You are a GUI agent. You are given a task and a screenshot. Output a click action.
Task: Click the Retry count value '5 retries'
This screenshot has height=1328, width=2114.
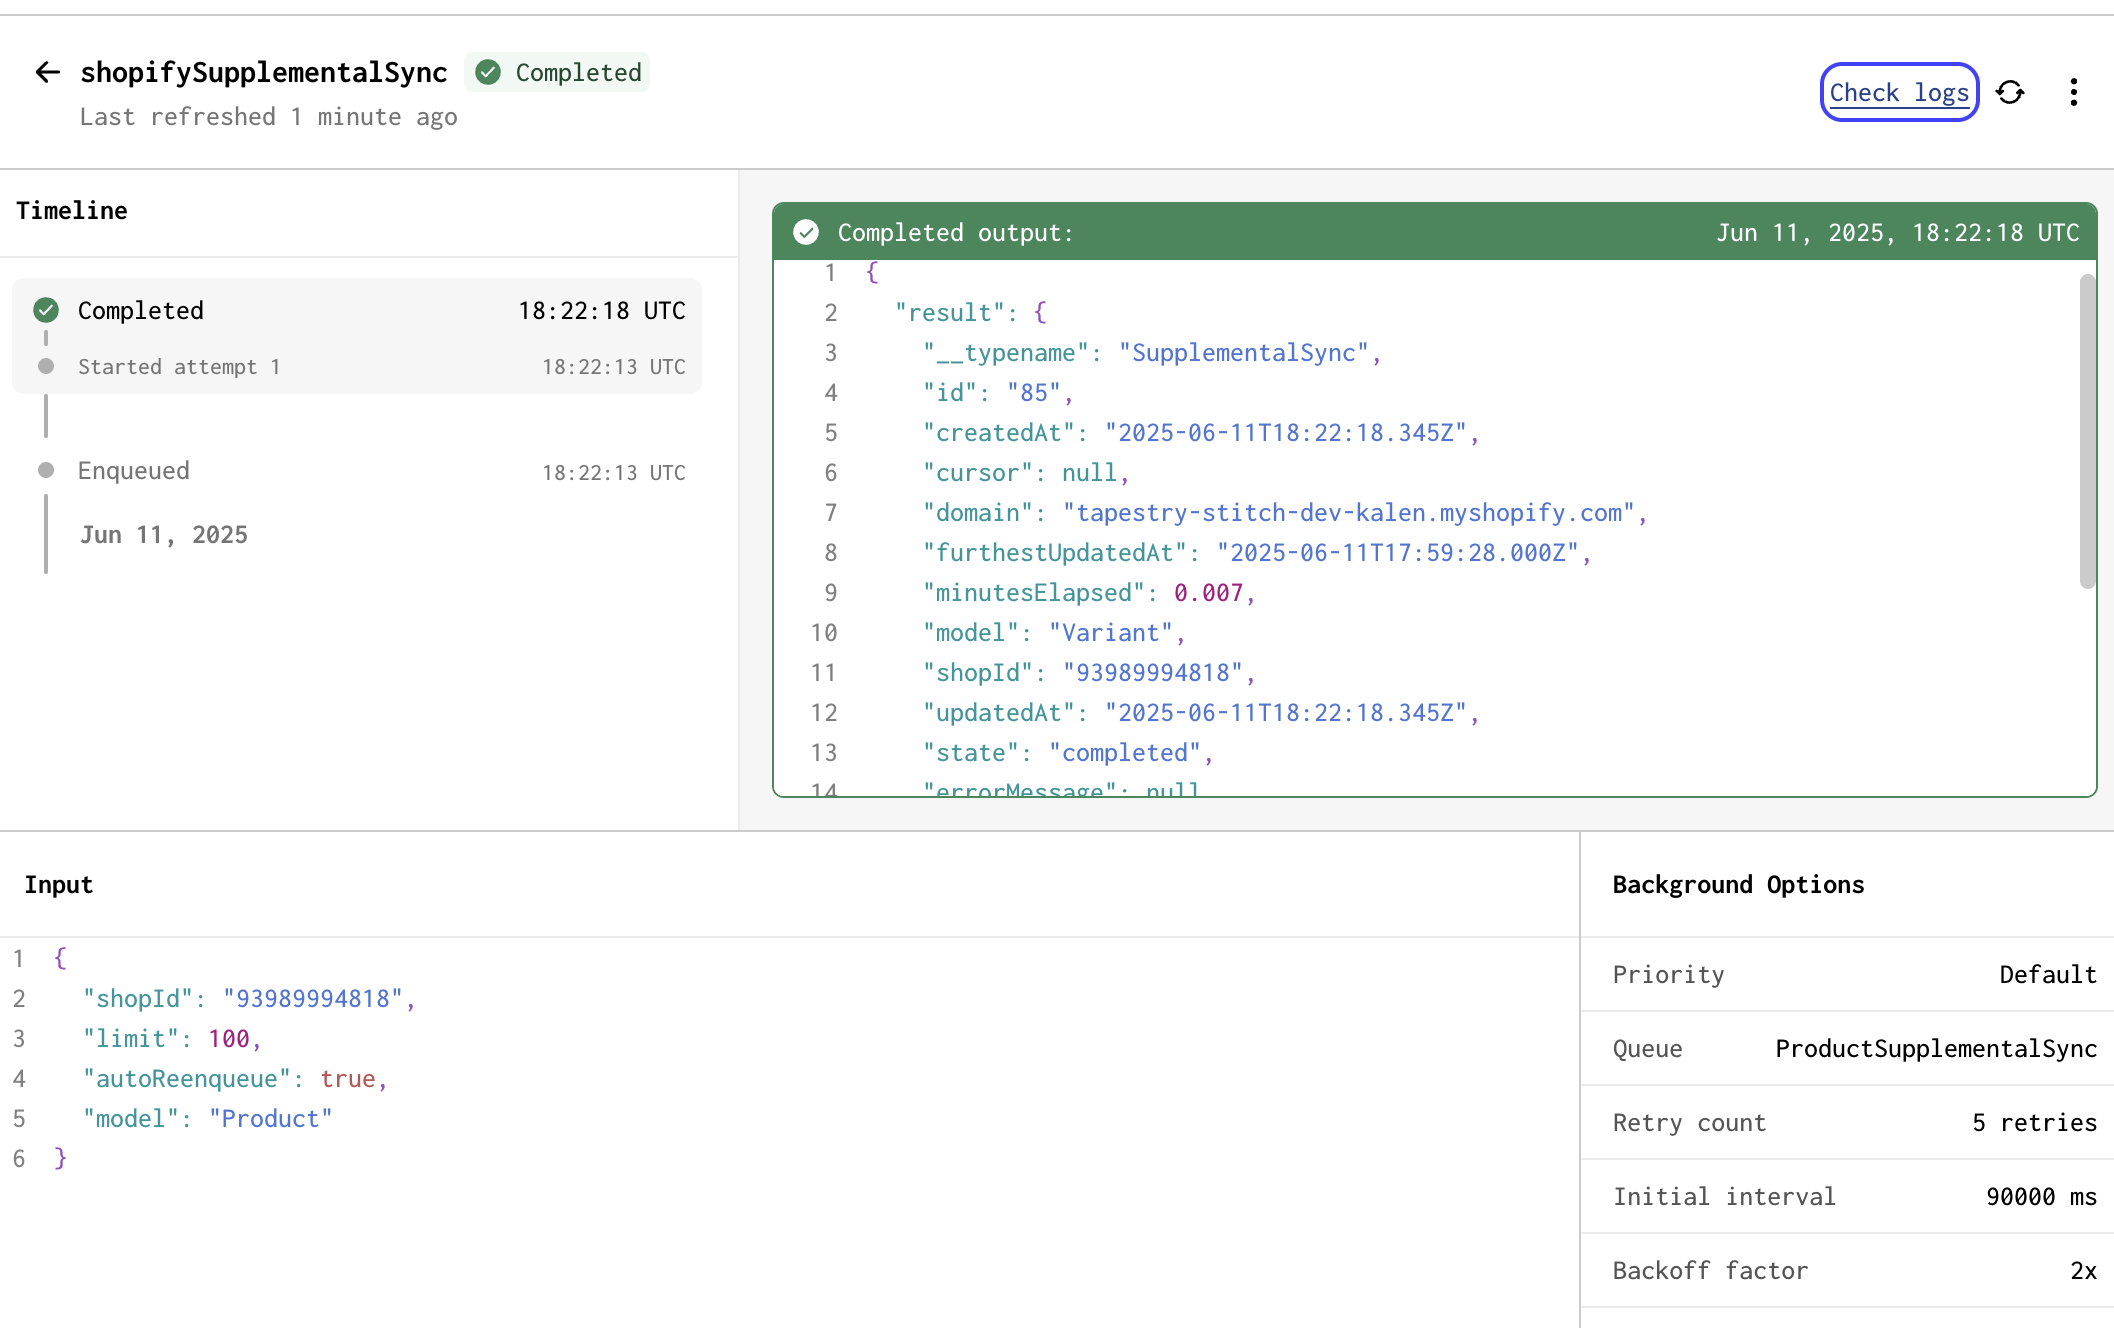pyautogui.click(x=2034, y=1123)
